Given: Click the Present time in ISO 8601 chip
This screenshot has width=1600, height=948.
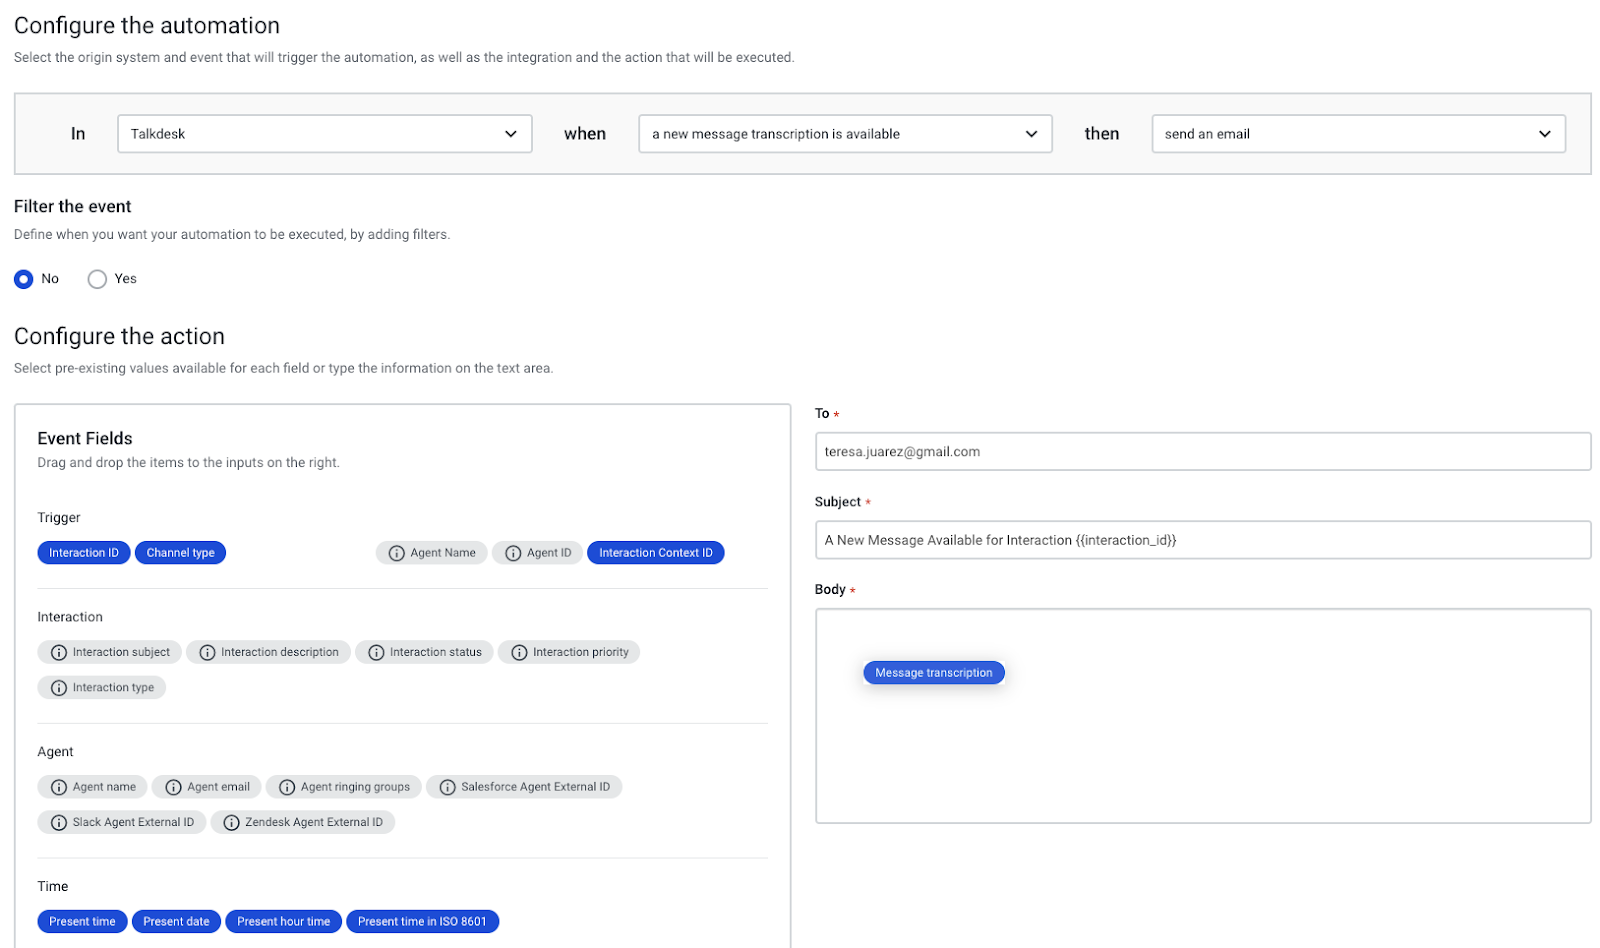Looking at the screenshot, I should click(422, 922).
